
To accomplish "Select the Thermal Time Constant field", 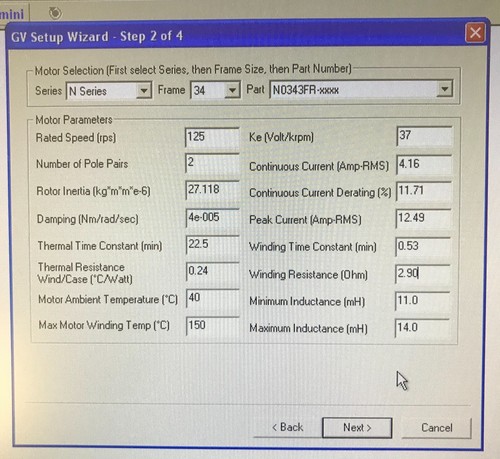I will tap(213, 245).
